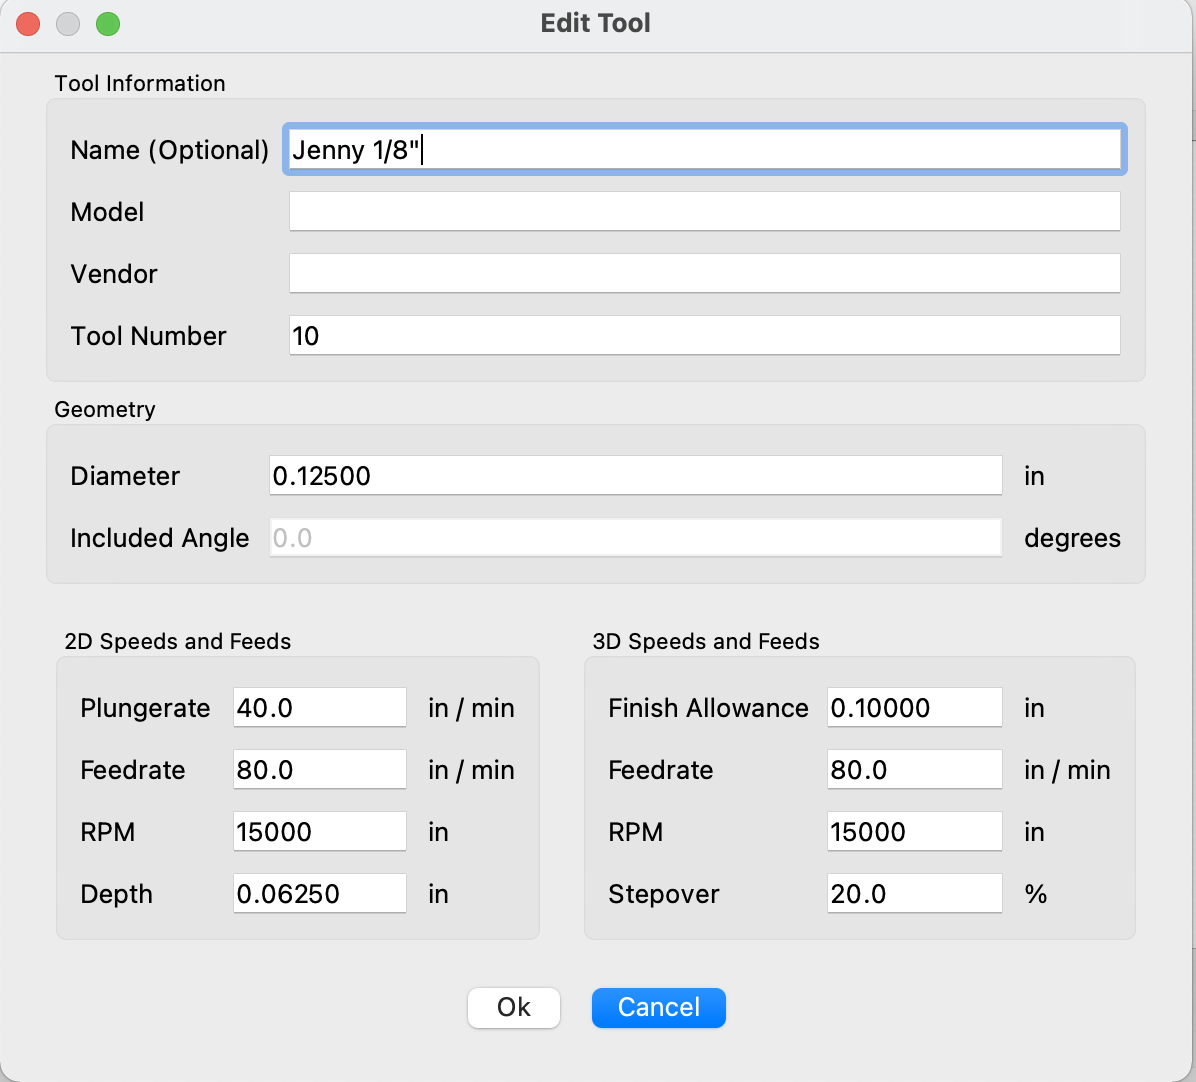Select the 2D Feedrate input box
The height and width of the screenshot is (1082, 1196).
(319, 770)
